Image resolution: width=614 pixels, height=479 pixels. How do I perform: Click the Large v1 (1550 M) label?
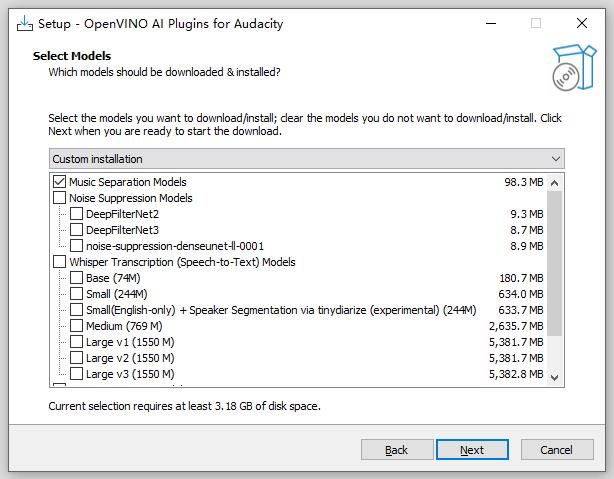tap(130, 342)
